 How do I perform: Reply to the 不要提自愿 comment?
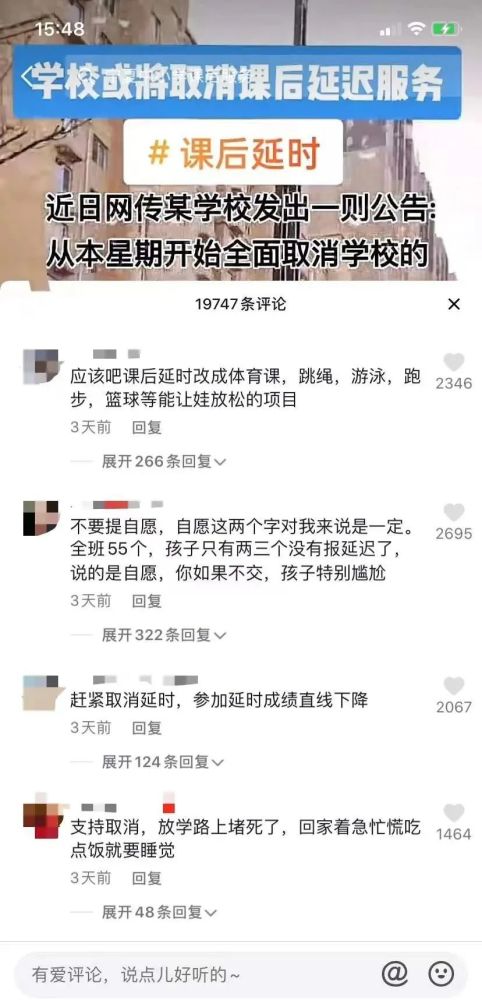147,601
